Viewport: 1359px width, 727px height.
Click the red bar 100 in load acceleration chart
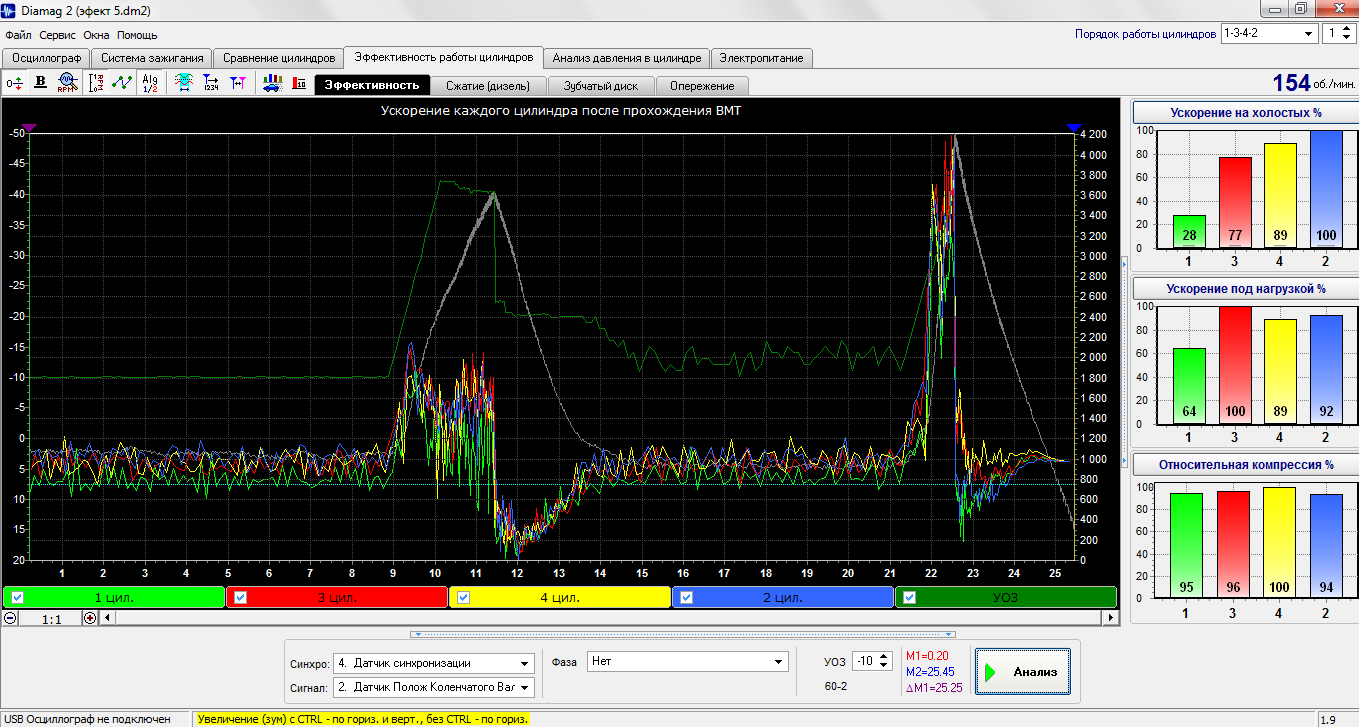click(1235, 365)
